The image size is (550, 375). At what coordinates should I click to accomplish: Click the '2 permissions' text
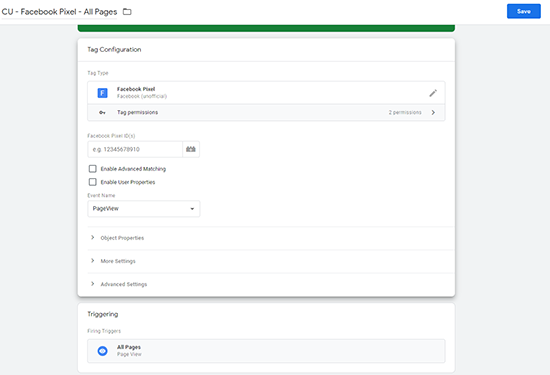coord(405,113)
